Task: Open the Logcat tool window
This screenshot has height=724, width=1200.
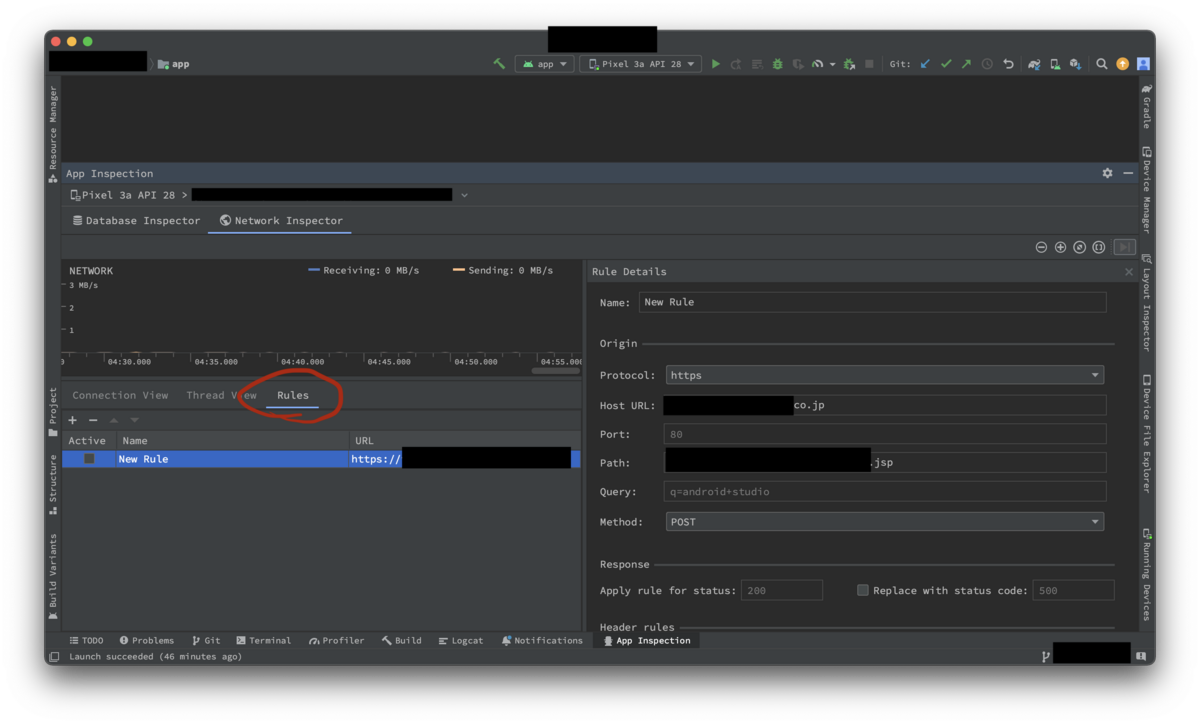Action: 461,640
